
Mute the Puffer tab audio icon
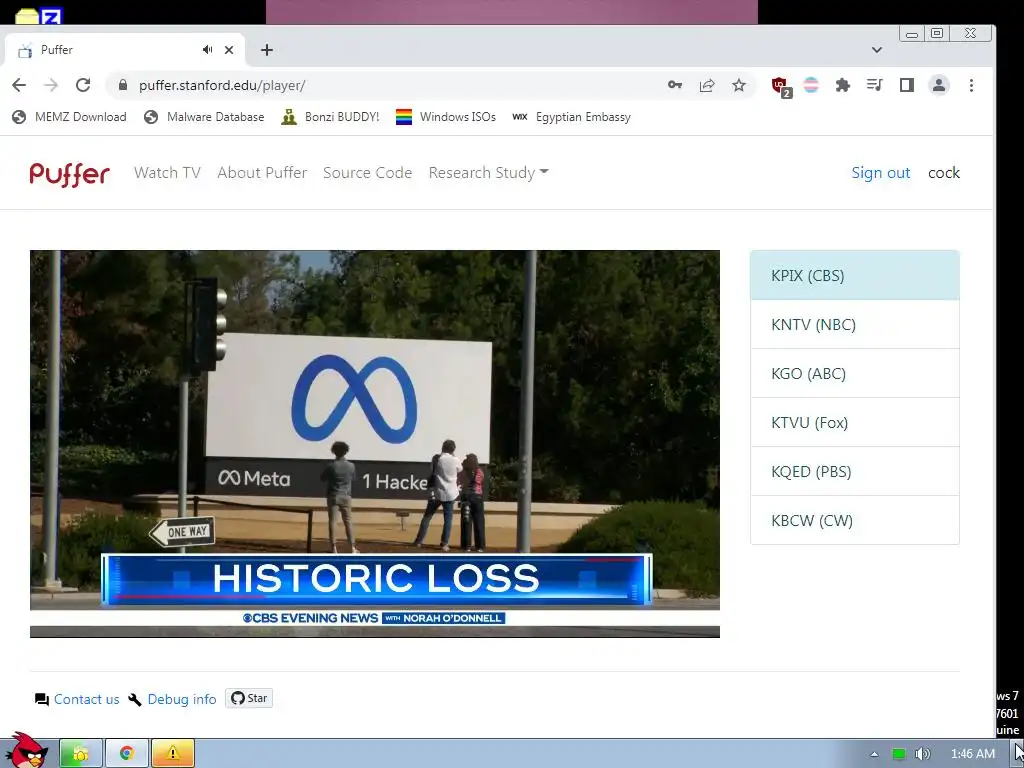[x=207, y=50]
